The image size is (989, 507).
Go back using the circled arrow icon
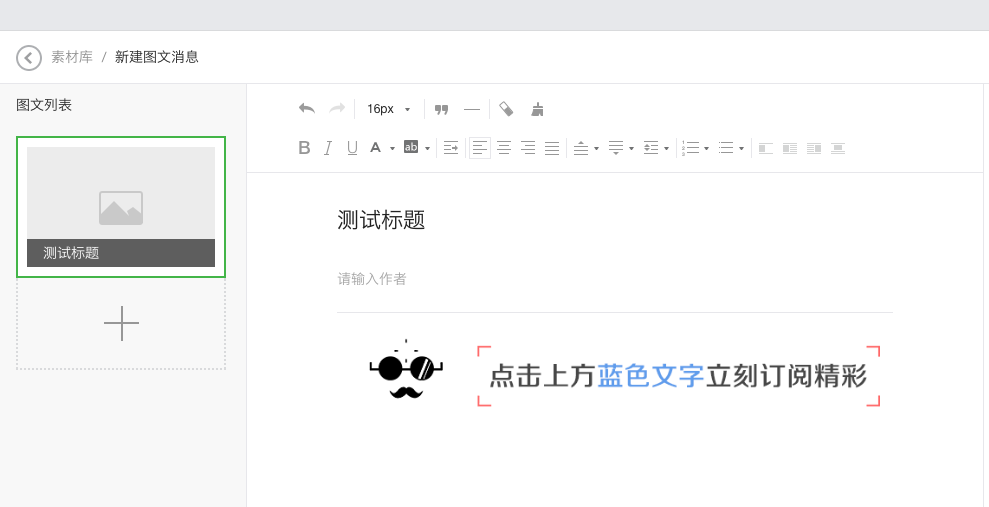[x=29, y=58]
